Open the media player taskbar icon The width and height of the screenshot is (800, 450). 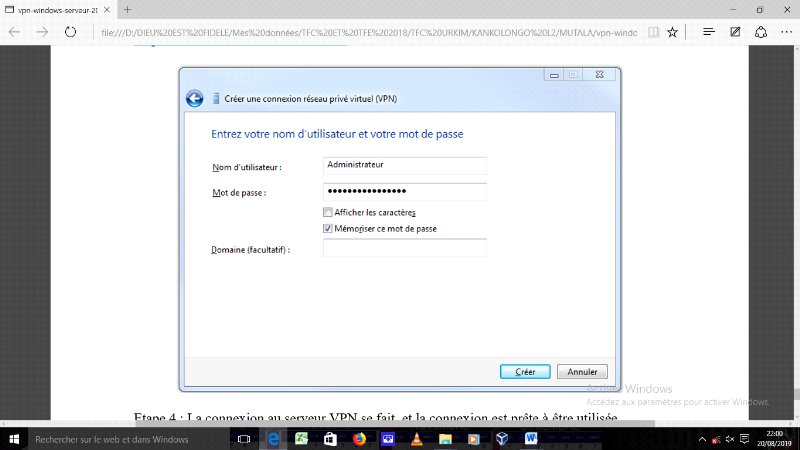click(473, 439)
